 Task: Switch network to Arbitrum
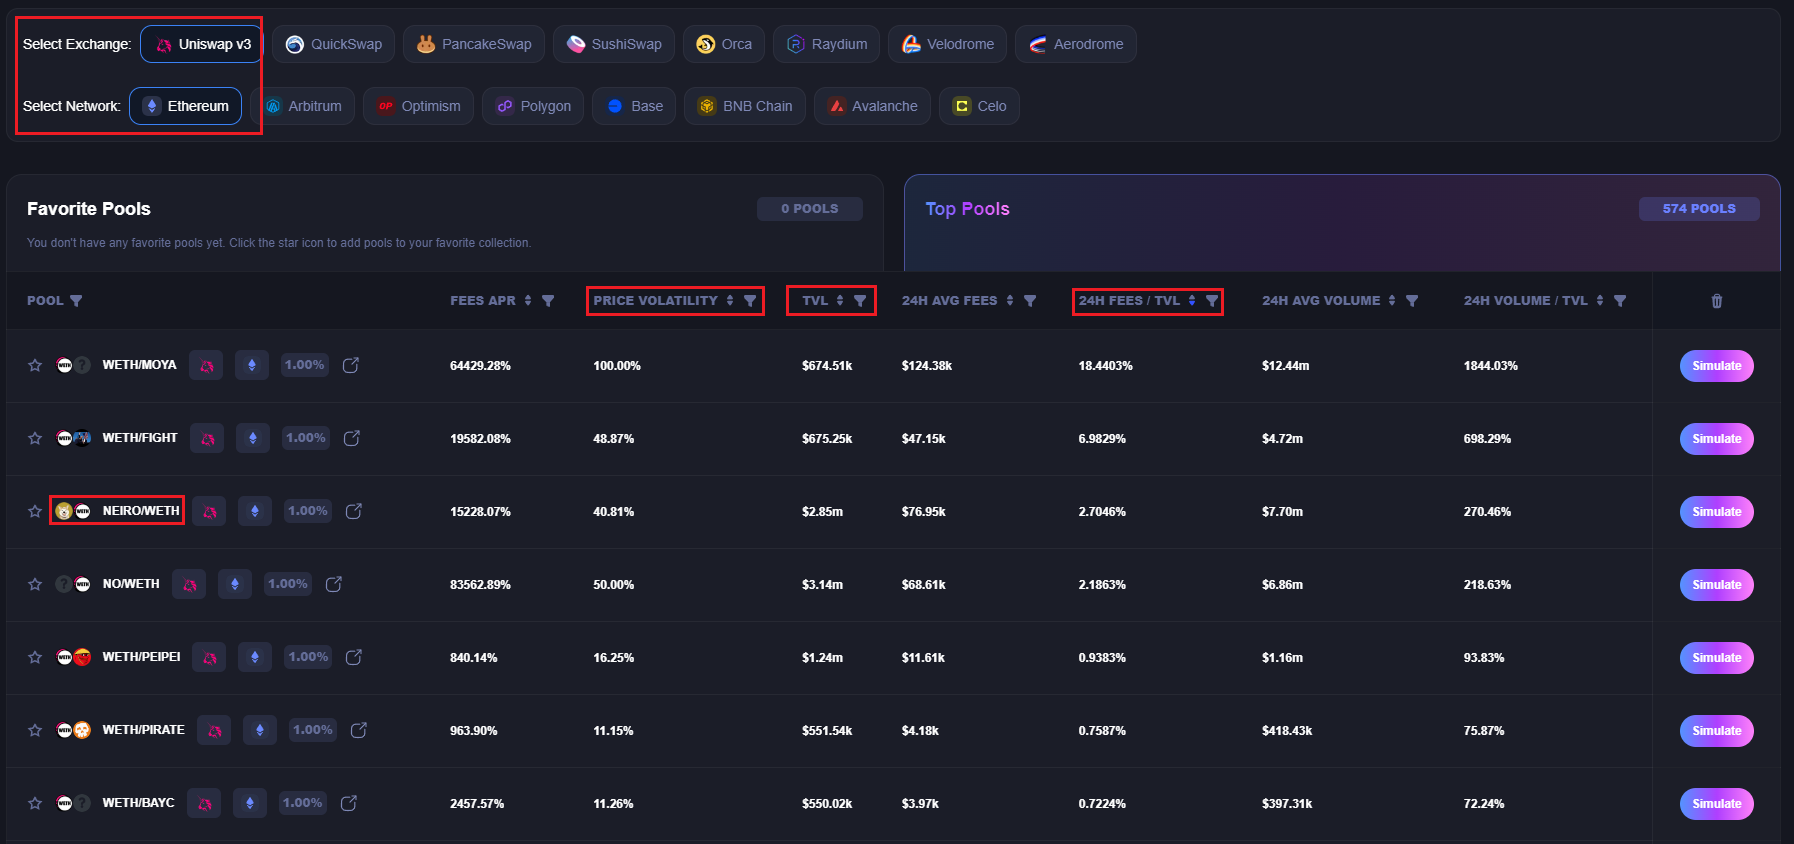[304, 107]
